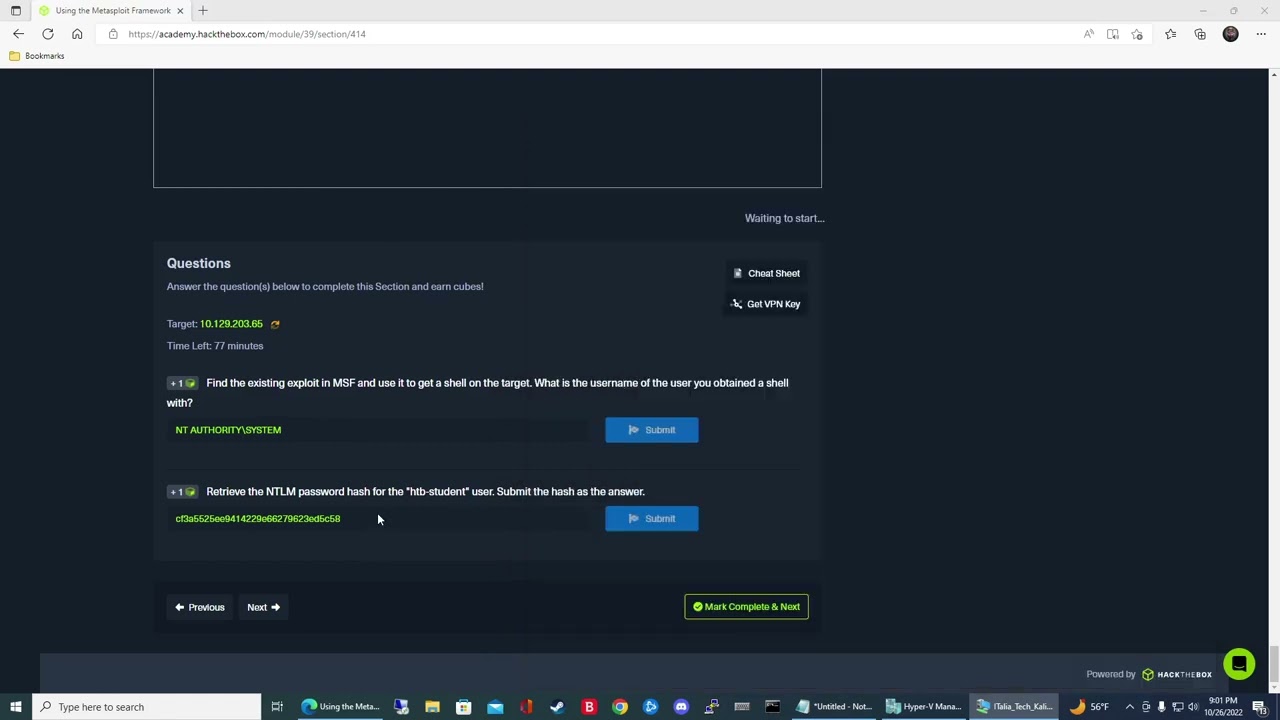The height and width of the screenshot is (720, 1280).
Task: Open the Collections icon
Action: (x=1200, y=34)
